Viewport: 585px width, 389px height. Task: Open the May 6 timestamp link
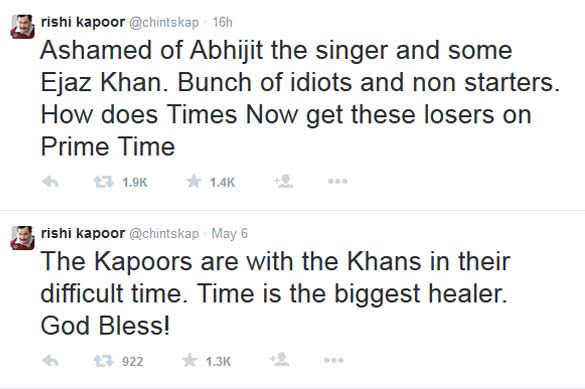click(229, 234)
